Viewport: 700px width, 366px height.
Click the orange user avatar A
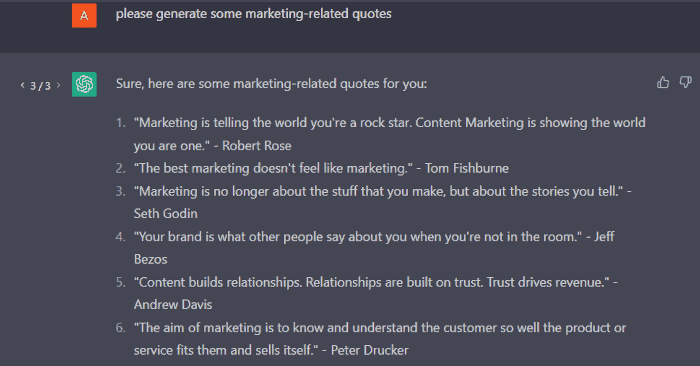point(84,16)
